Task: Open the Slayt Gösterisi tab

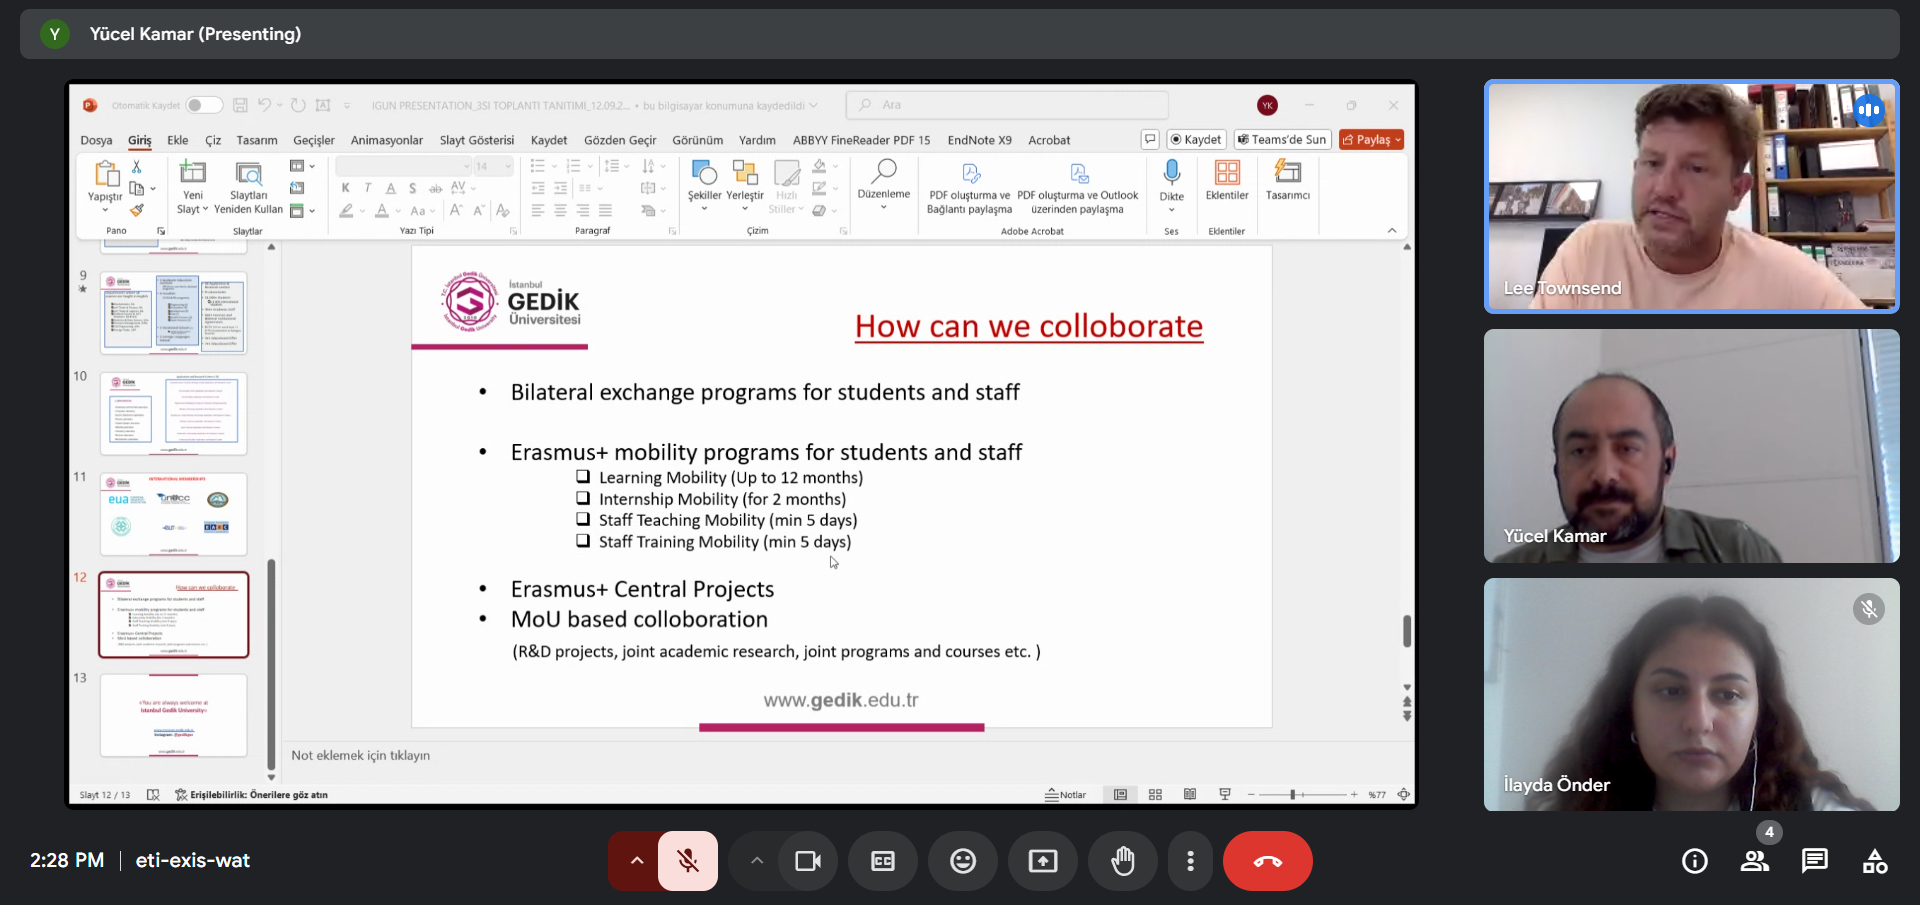Action: click(477, 140)
